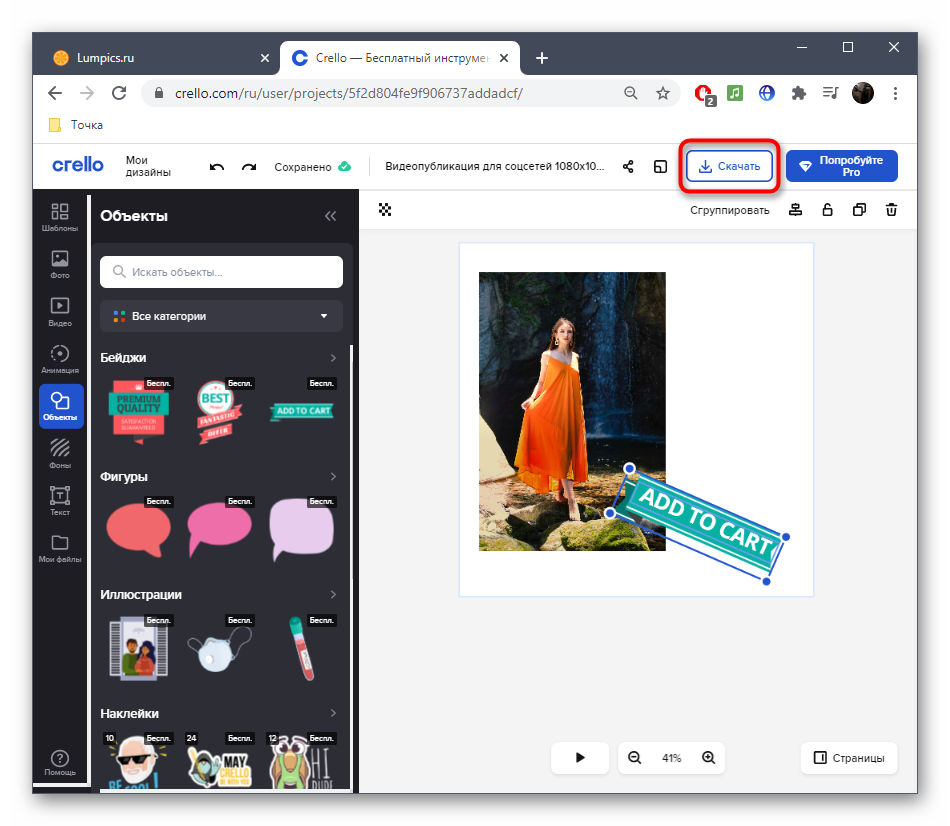This screenshot has height=826, width=950.
Task: Zoom in with the plus magnifier
Action: 708,758
